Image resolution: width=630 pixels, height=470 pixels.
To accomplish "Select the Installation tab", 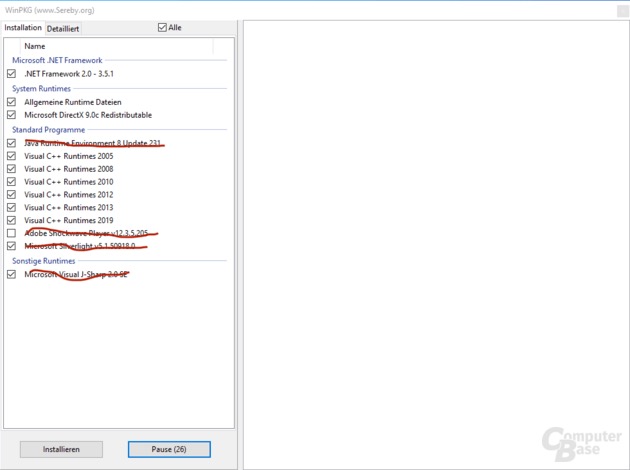I will 23,28.
